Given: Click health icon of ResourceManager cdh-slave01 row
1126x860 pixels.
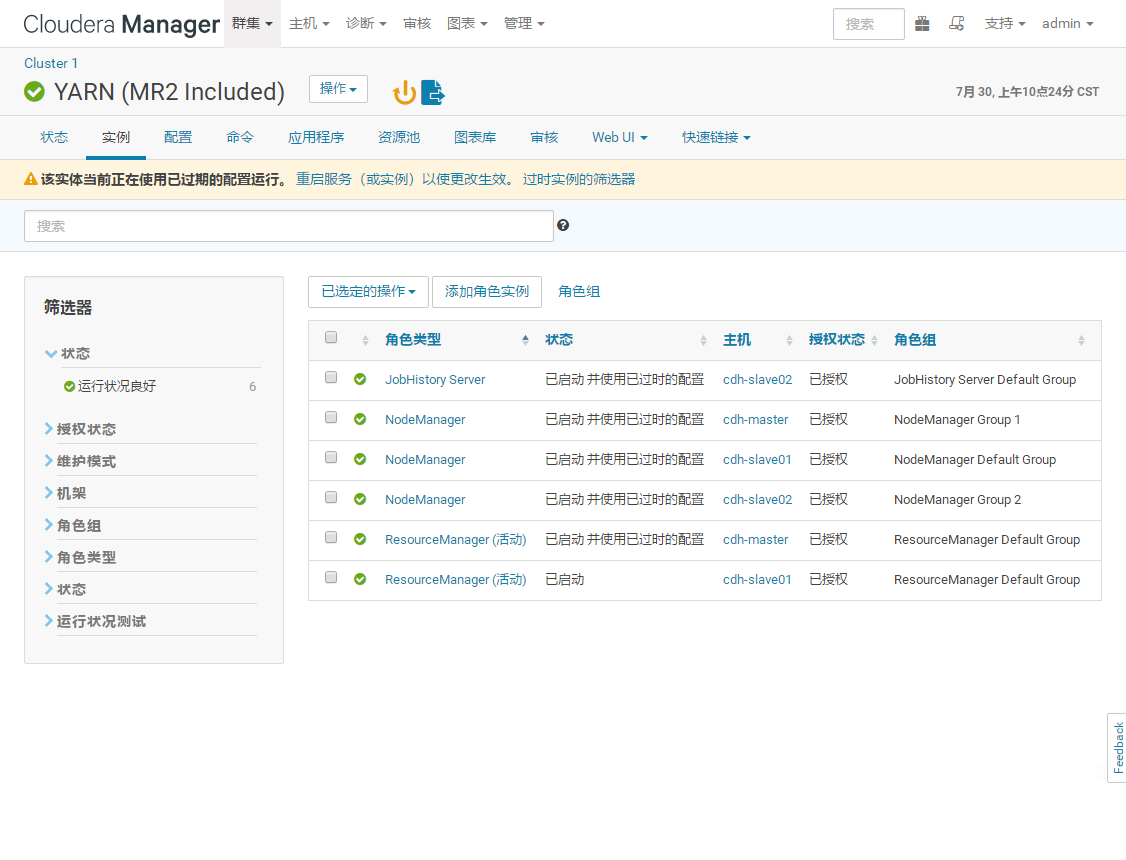Looking at the screenshot, I should coord(360,579).
